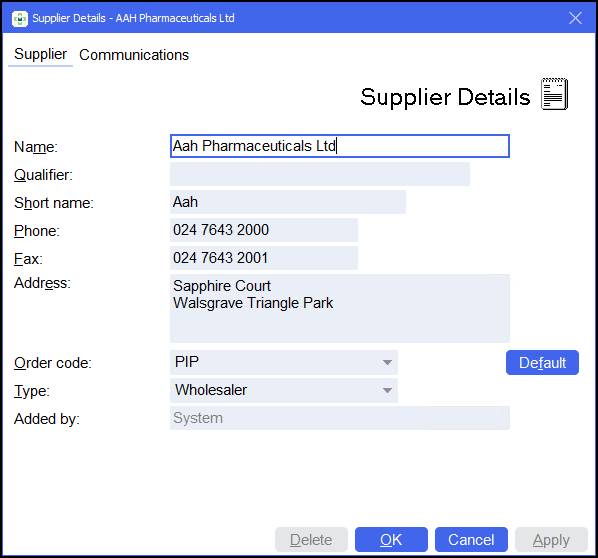
Task: Click the Cancel button
Action: [x=471, y=539]
